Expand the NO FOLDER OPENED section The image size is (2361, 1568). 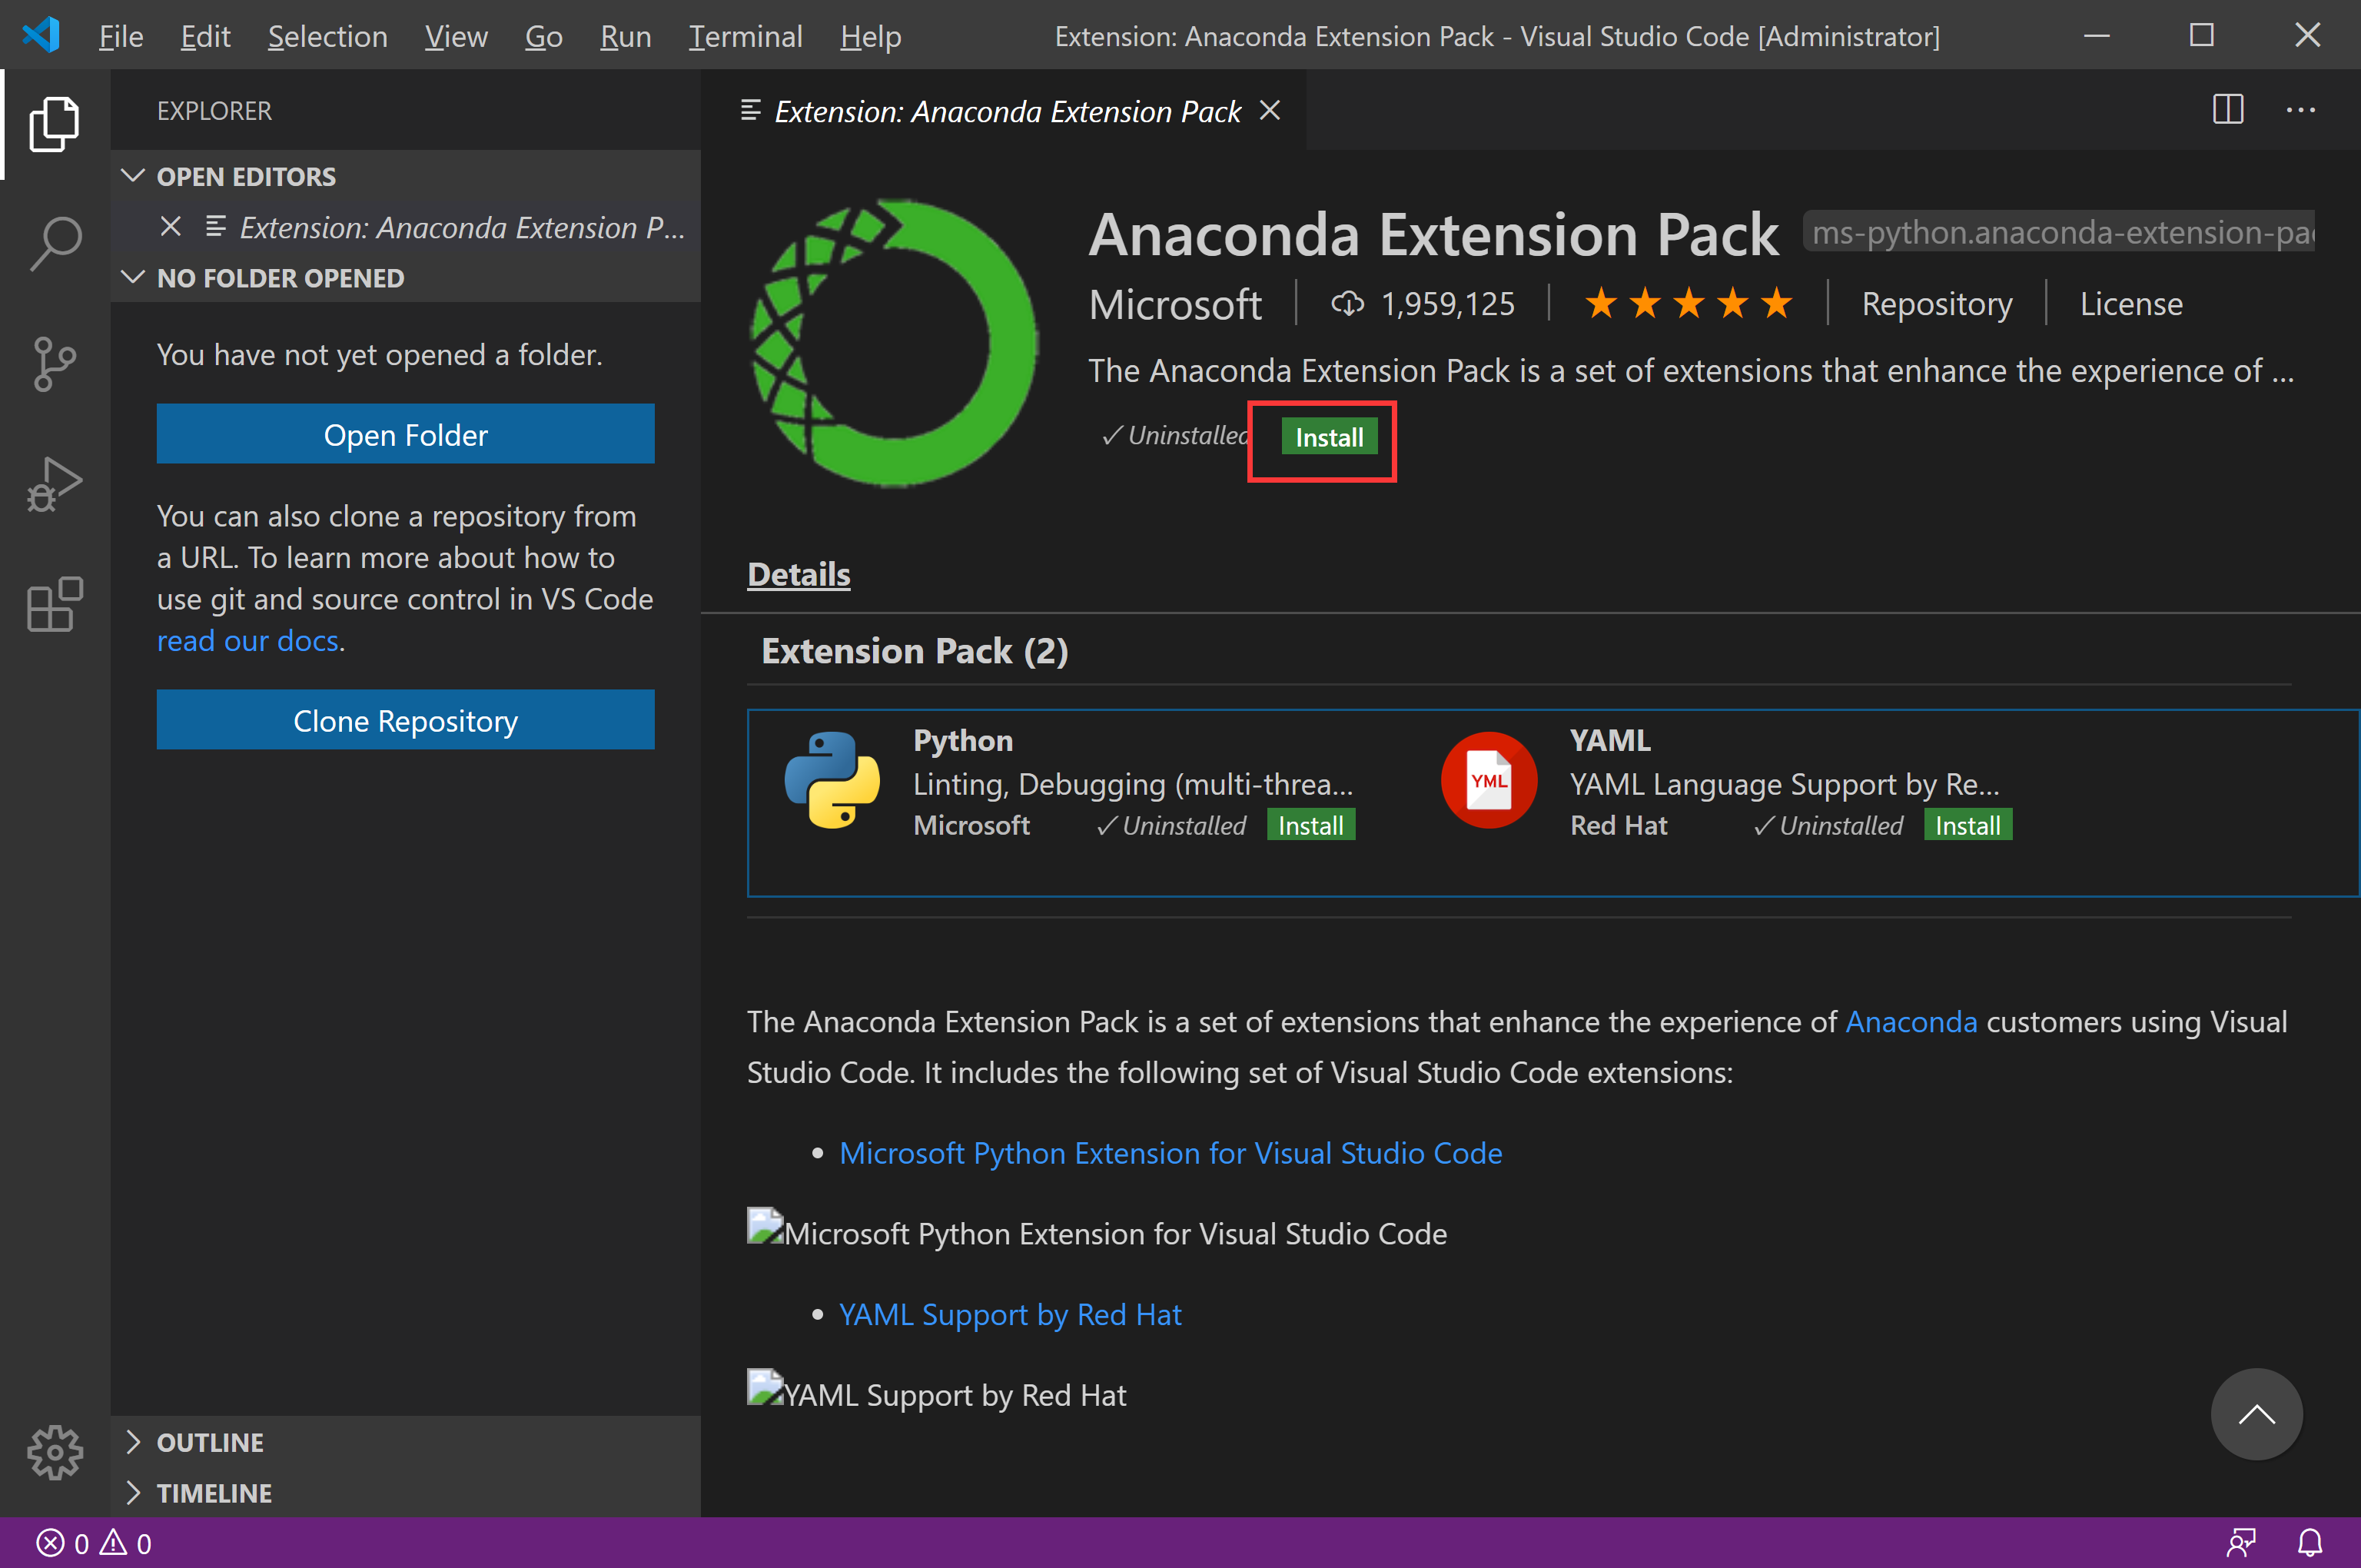tap(280, 277)
